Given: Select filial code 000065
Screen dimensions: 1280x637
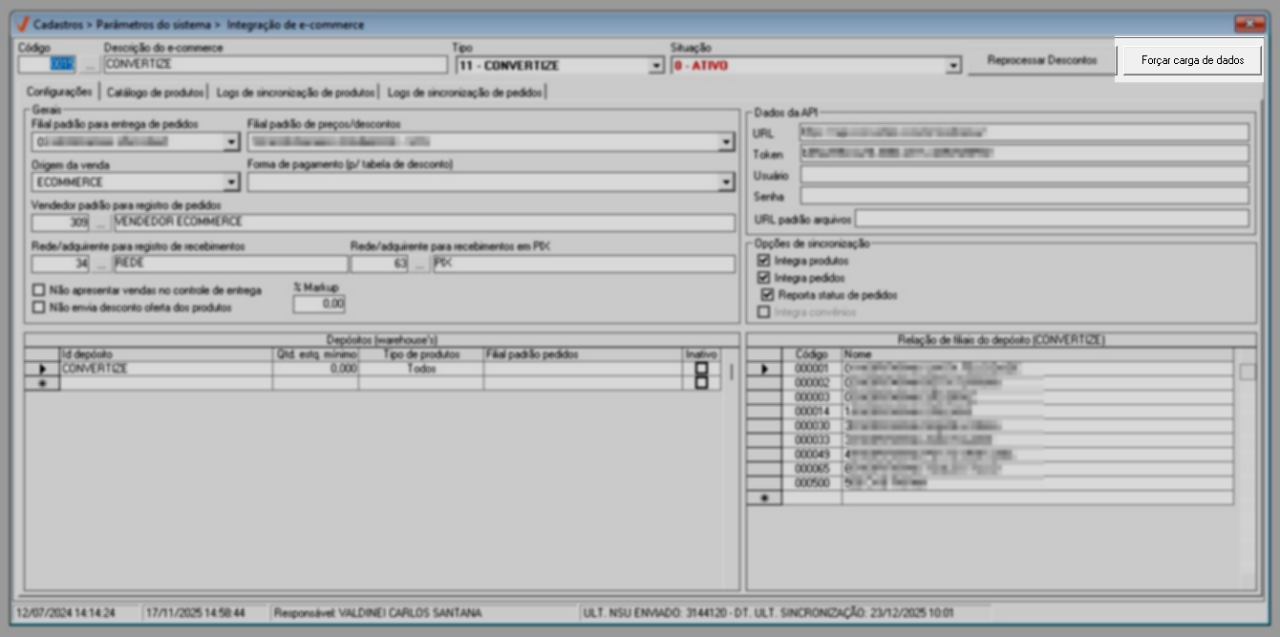Looking at the screenshot, I should point(812,468).
